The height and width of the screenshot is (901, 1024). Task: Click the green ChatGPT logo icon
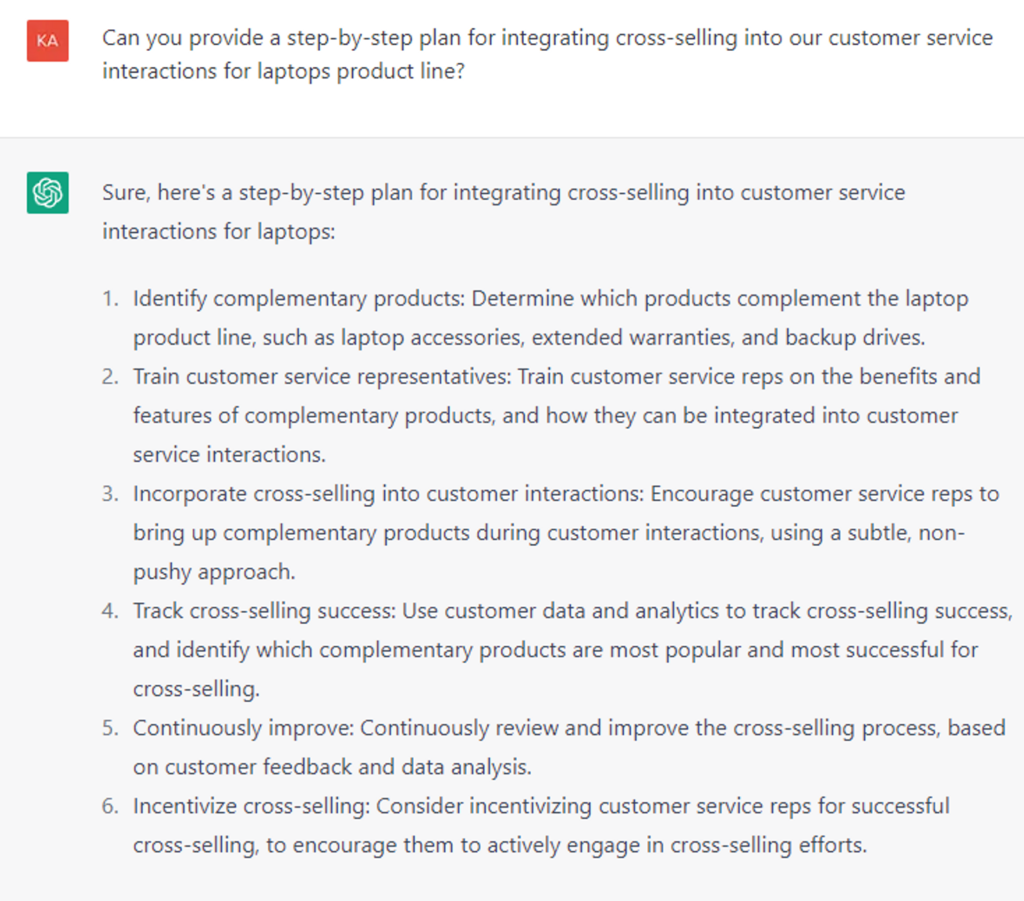47,192
